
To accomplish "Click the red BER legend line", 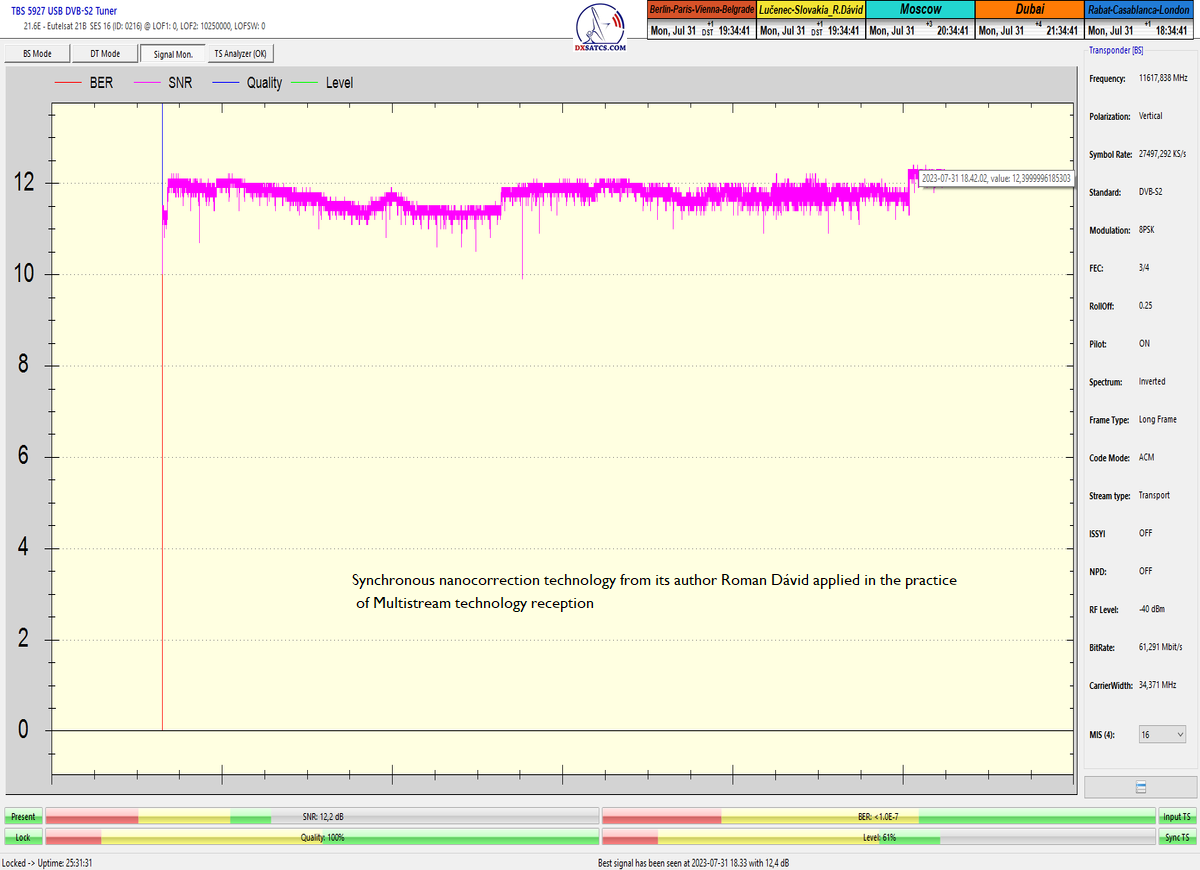I will tap(70, 83).
